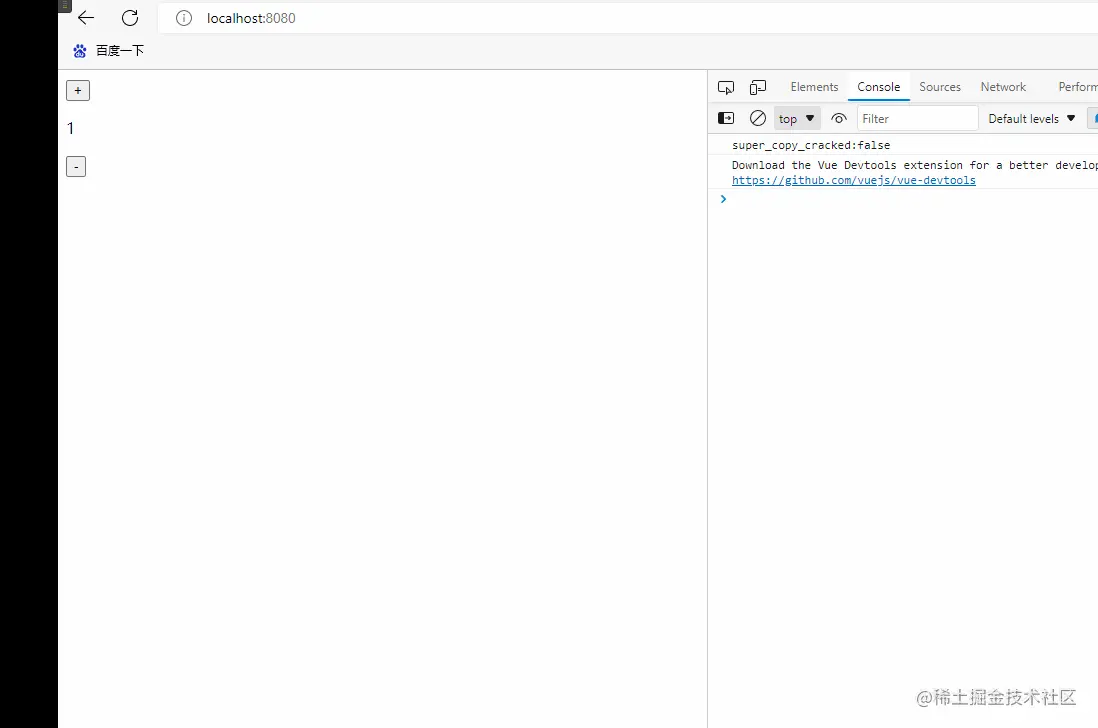Open the Network tab
1098x728 pixels.
click(1003, 87)
